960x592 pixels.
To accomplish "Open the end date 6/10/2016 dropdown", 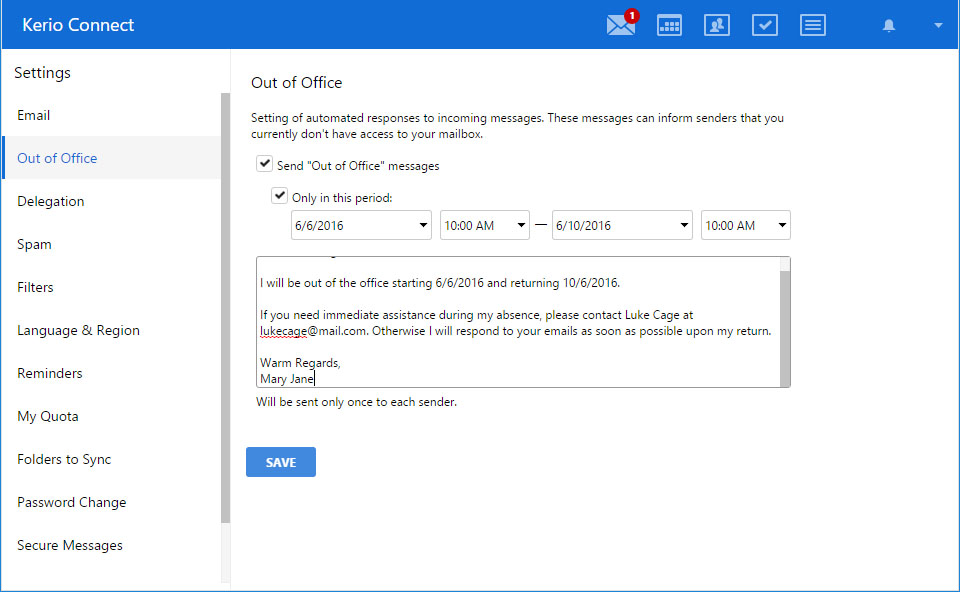I will pos(622,225).
